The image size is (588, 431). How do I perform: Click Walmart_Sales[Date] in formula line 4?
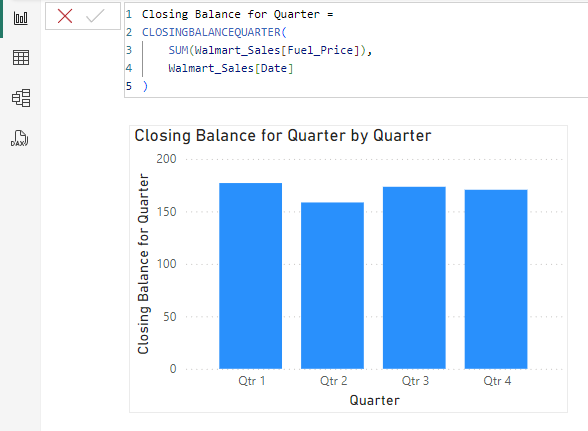tap(231, 68)
